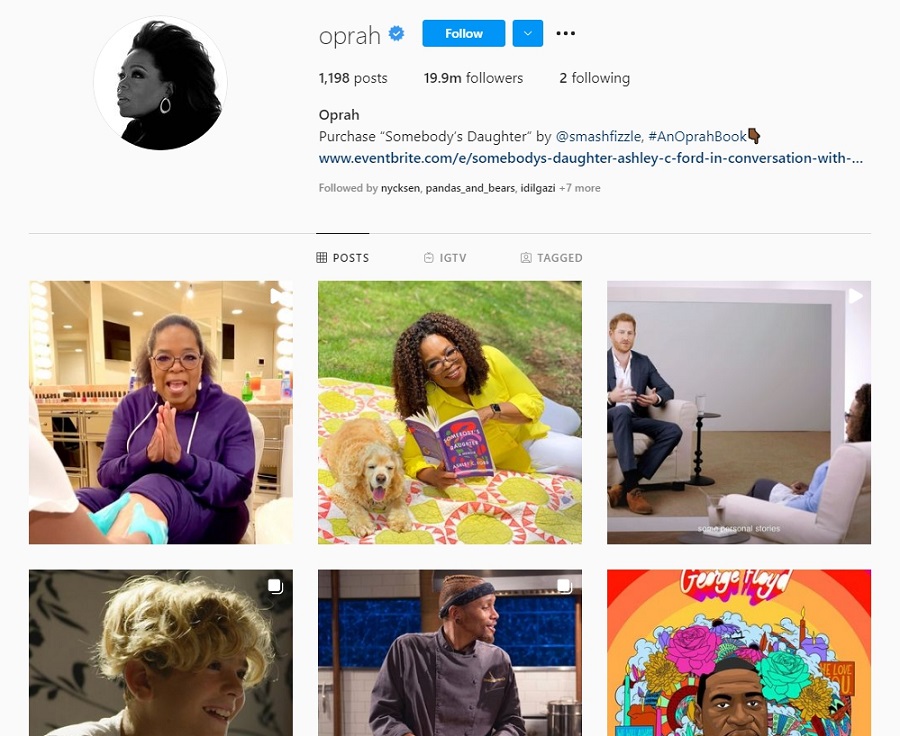The width and height of the screenshot is (900, 736).
Task: Click the tagged person icon
Action: 526,258
